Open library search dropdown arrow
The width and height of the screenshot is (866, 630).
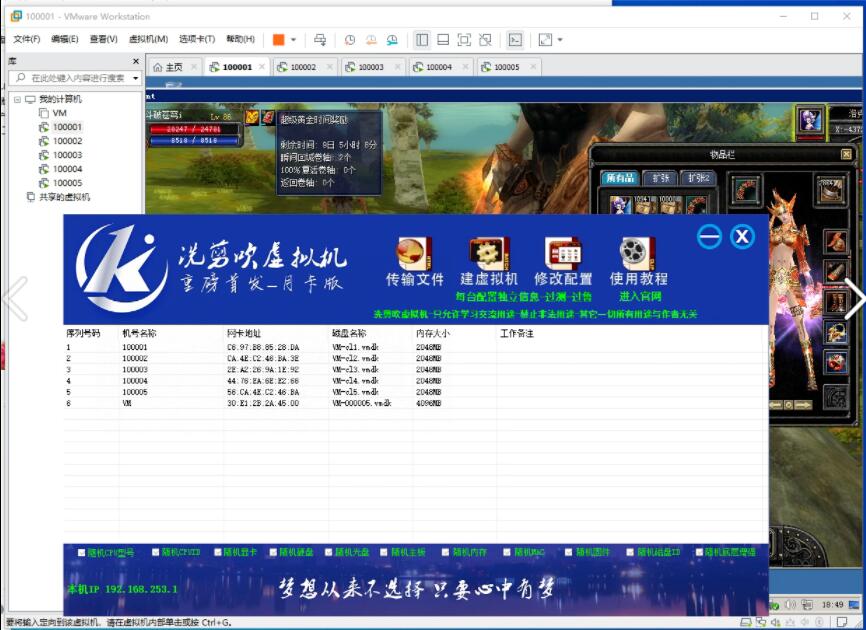pos(135,78)
